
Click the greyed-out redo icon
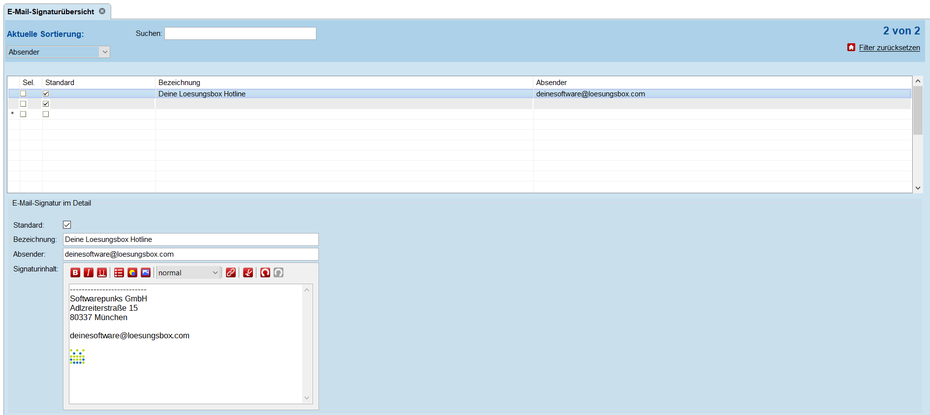coord(279,273)
